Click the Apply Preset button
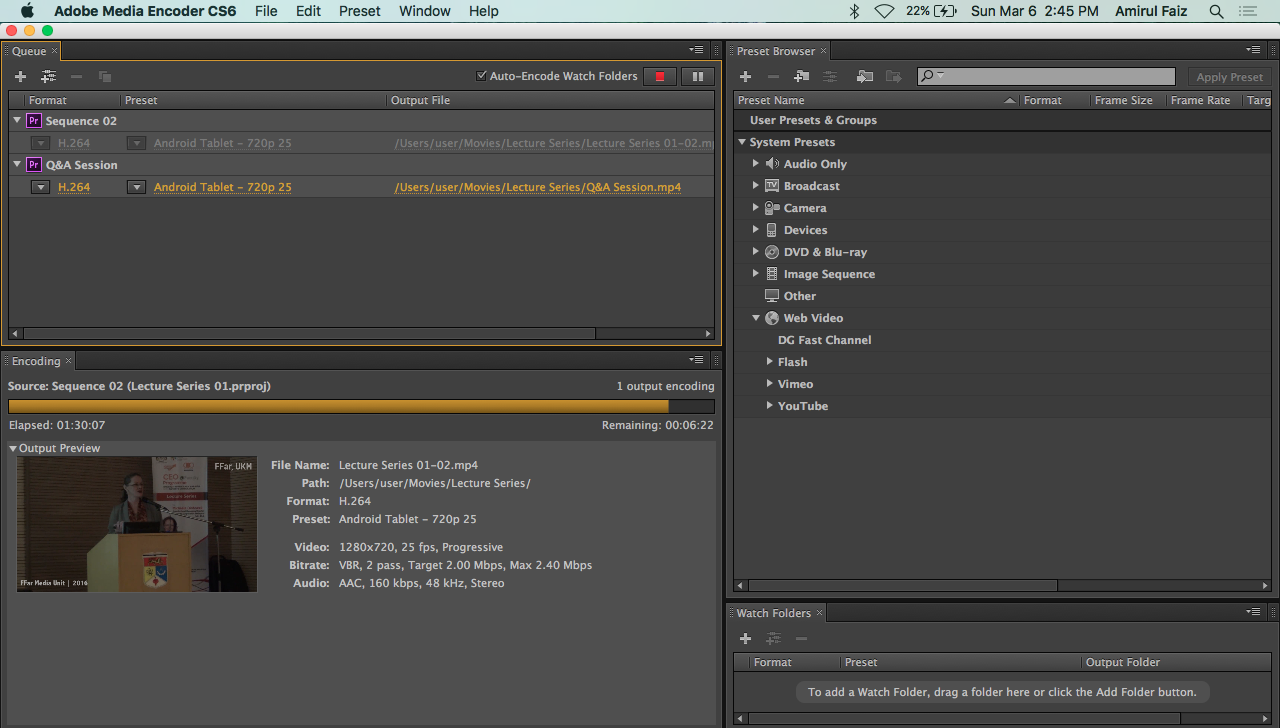The image size is (1280, 728). 1229,77
